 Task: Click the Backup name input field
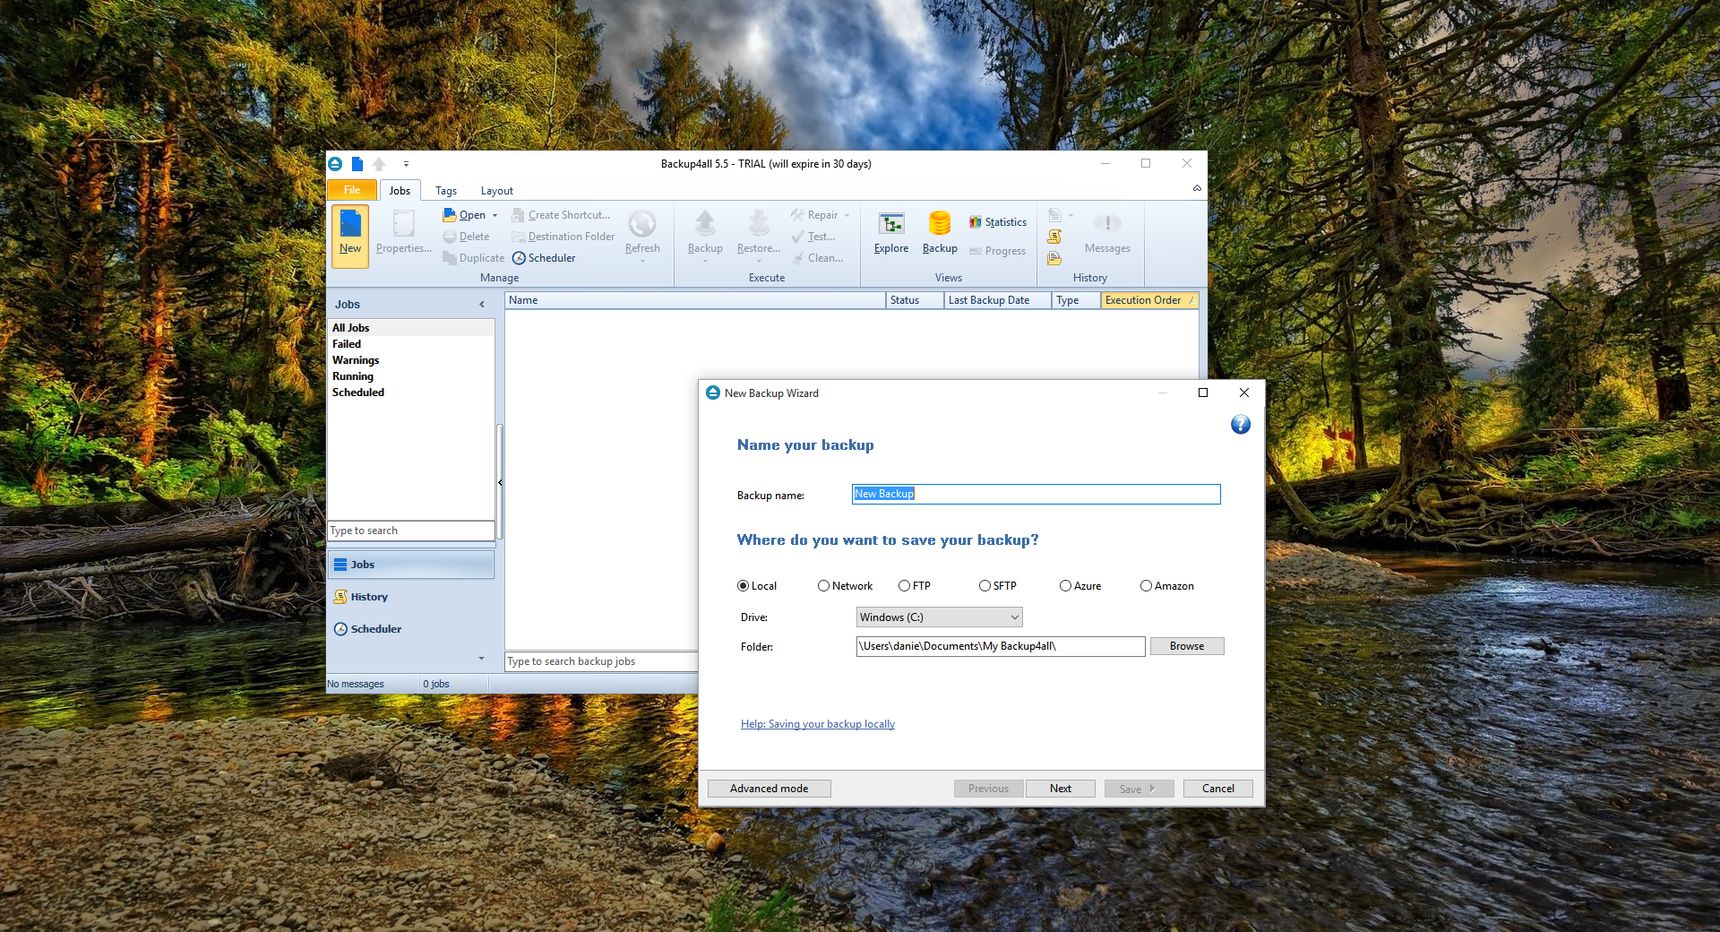[1036, 494]
